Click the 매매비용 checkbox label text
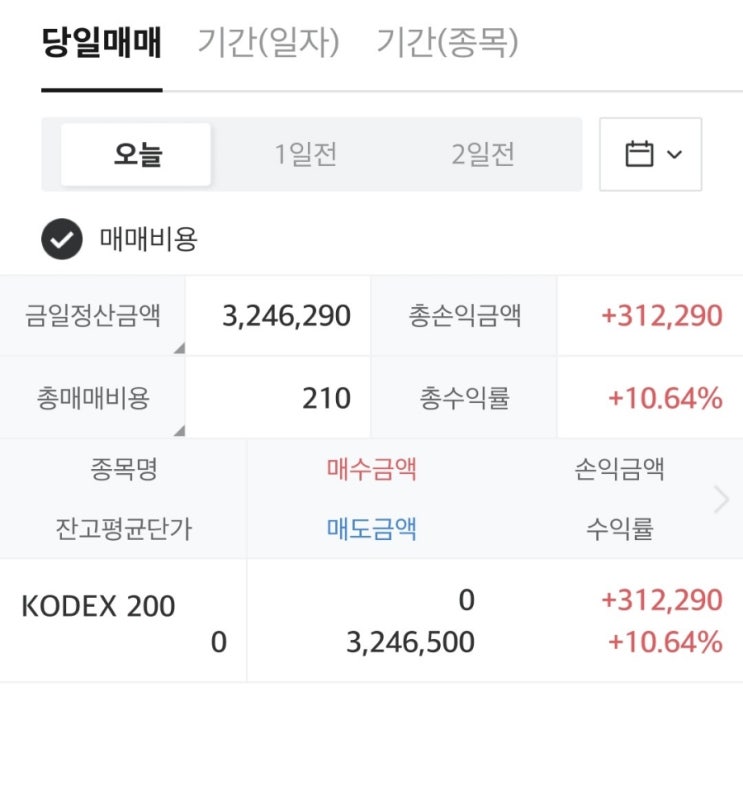 pyautogui.click(x=148, y=240)
